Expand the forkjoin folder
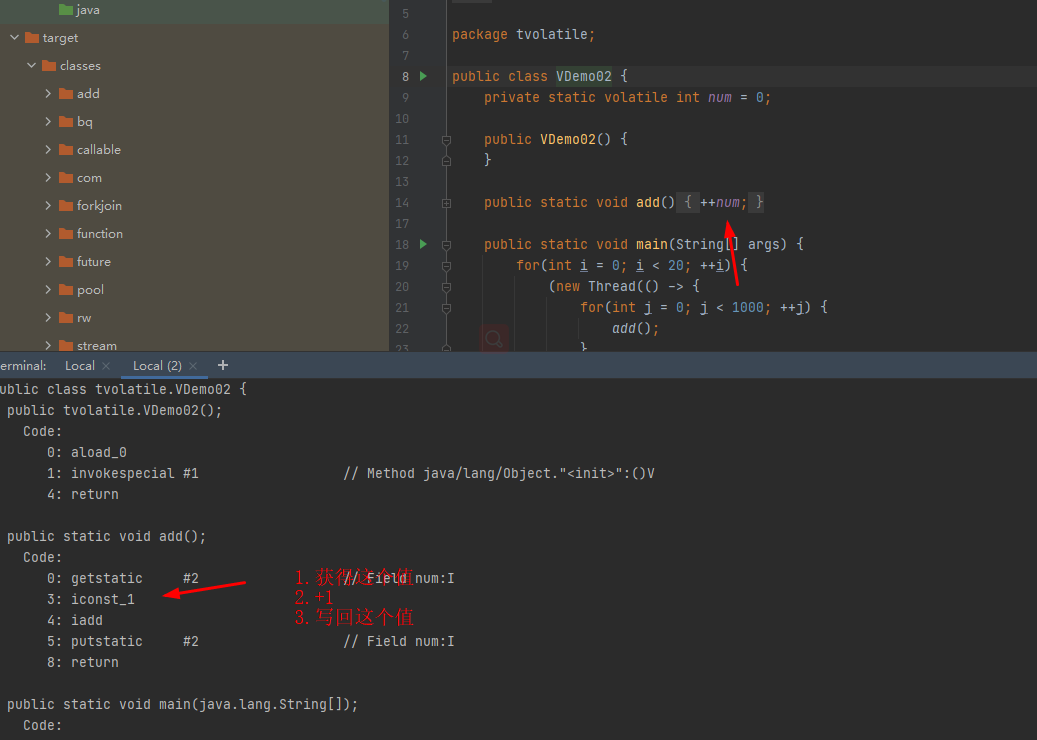Viewport: 1037px width, 740px height. pos(48,206)
